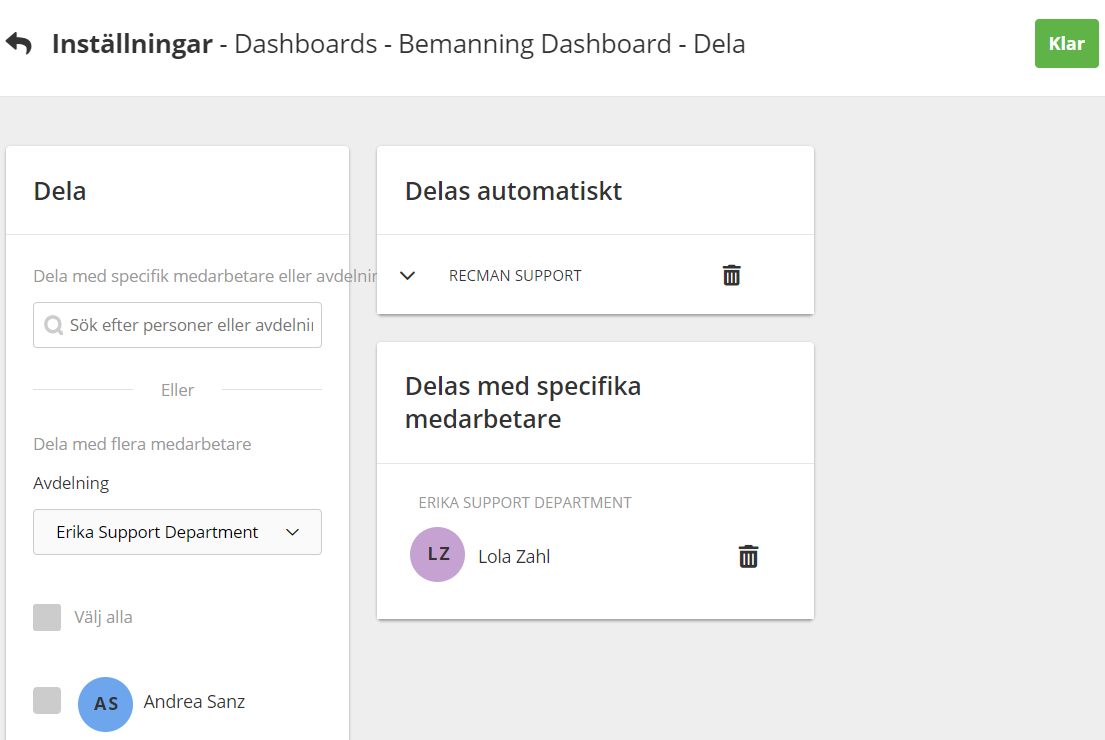Screen dimensions: 1105x740
Task: Click Lola Zahl's LZ avatar
Action: (437, 555)
